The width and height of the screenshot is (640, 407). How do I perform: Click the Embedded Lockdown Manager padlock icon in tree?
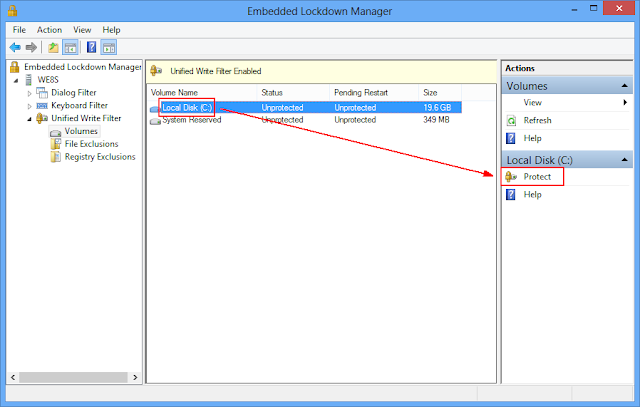(15, 67)
